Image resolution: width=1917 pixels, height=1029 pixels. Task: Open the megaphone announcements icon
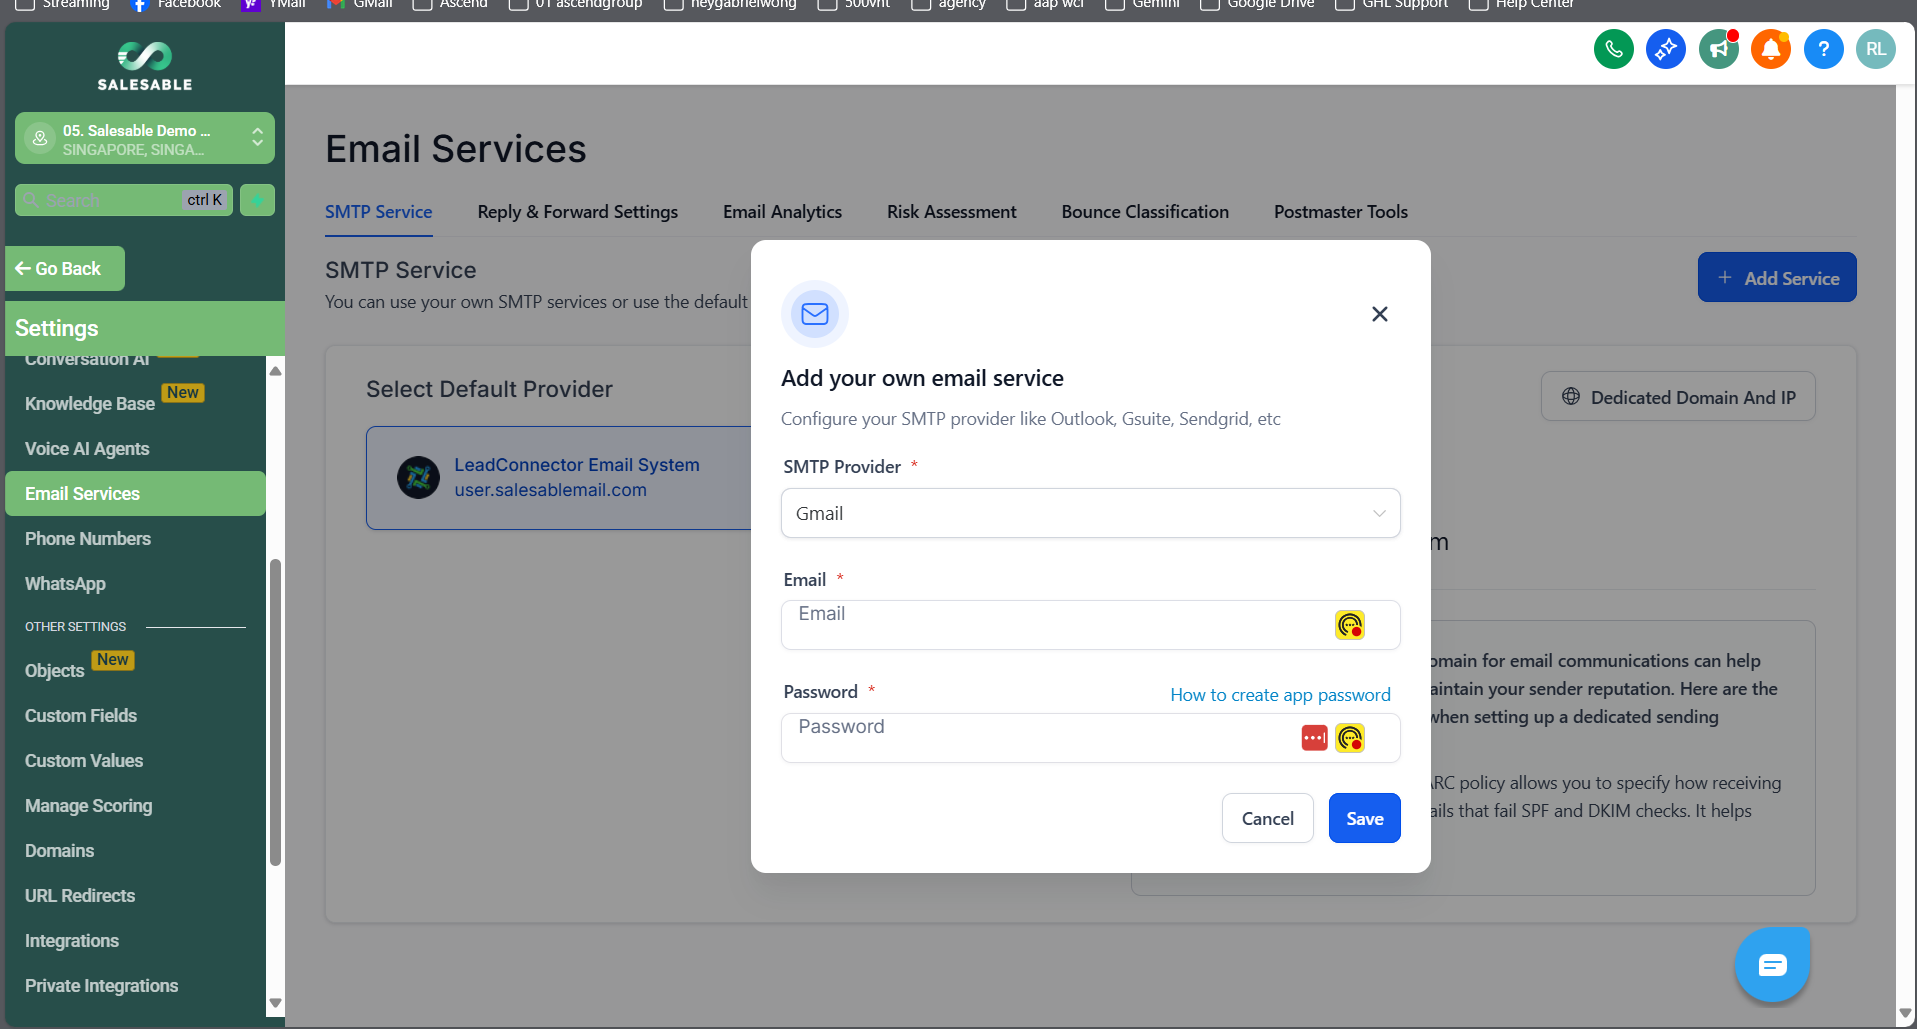[x=1718, y=49]
